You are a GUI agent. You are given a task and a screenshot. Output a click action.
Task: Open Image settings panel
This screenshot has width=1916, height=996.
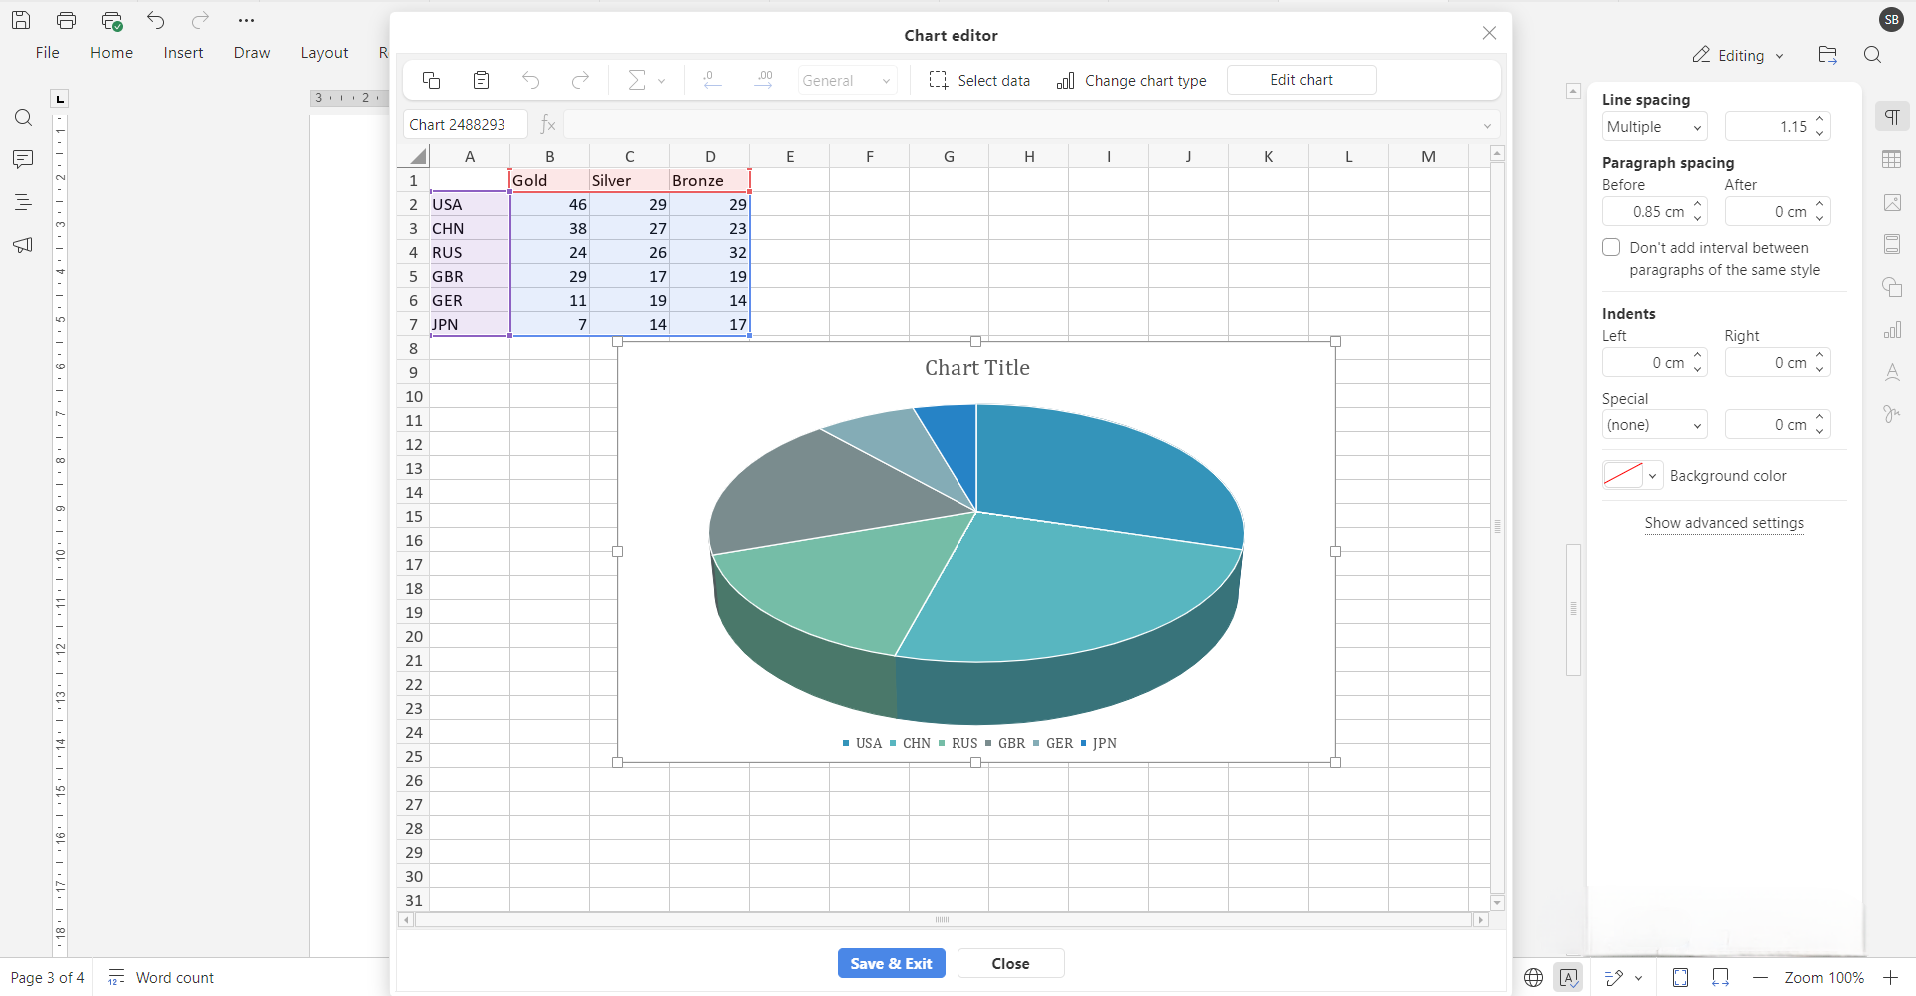click(1893, 202)
